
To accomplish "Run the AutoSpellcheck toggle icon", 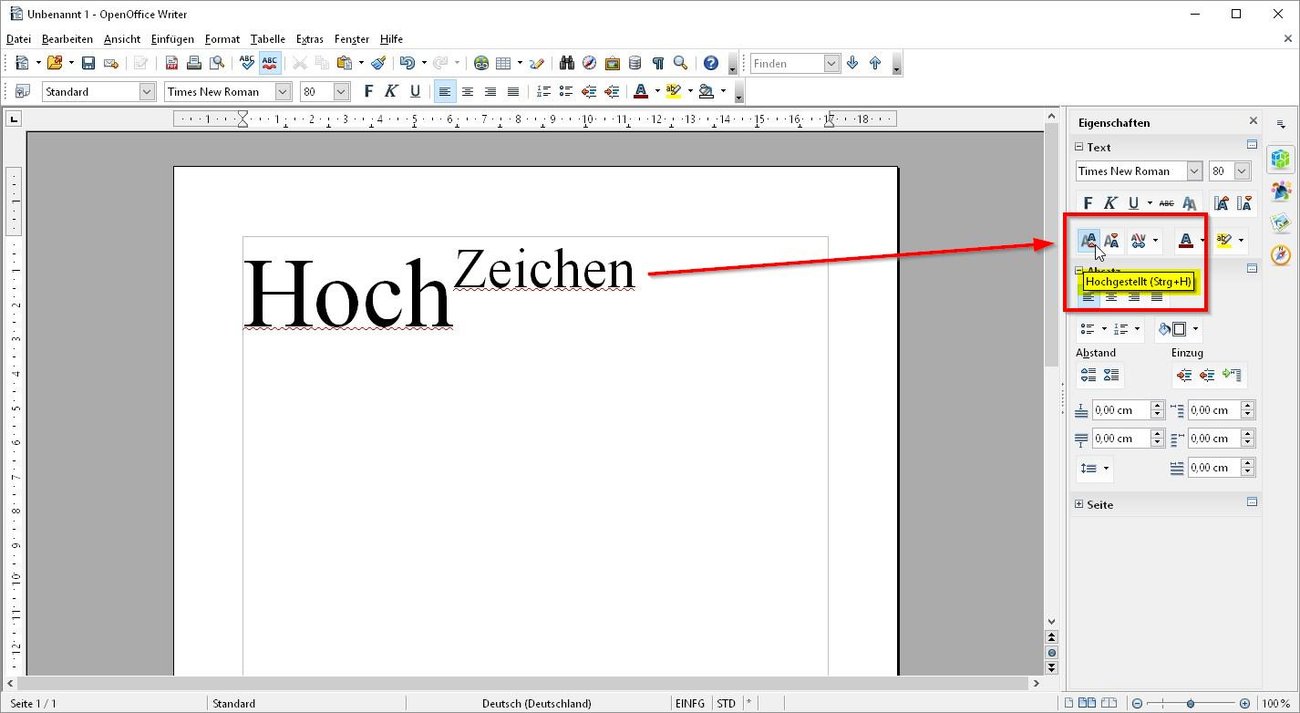I will coord(268,63).
